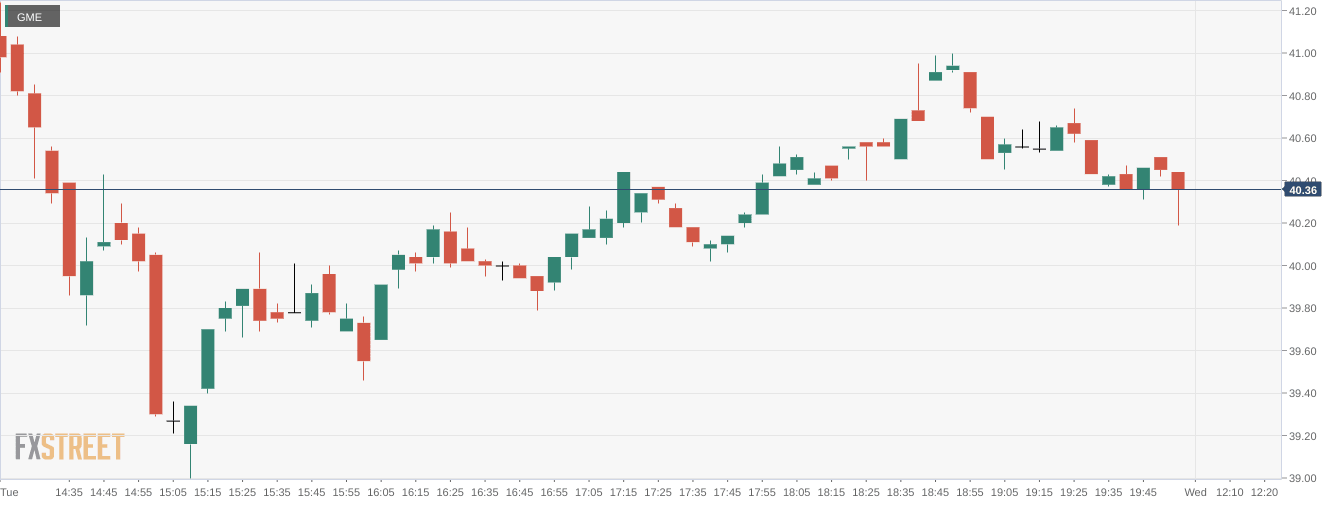Click the tall red candle dropping to 39.30
The height and width of the screenshot is (505, 1340).
coord(156,334)
